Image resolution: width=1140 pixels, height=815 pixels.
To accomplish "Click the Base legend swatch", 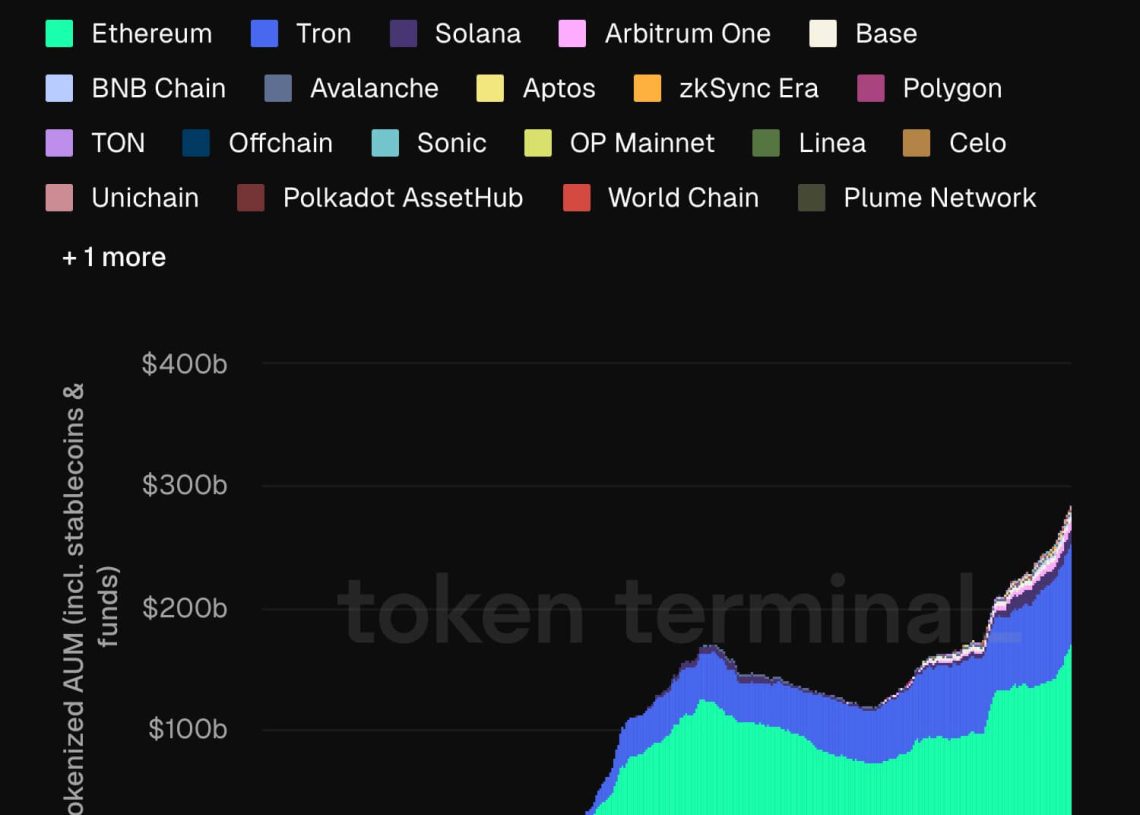I will [823, 34].
